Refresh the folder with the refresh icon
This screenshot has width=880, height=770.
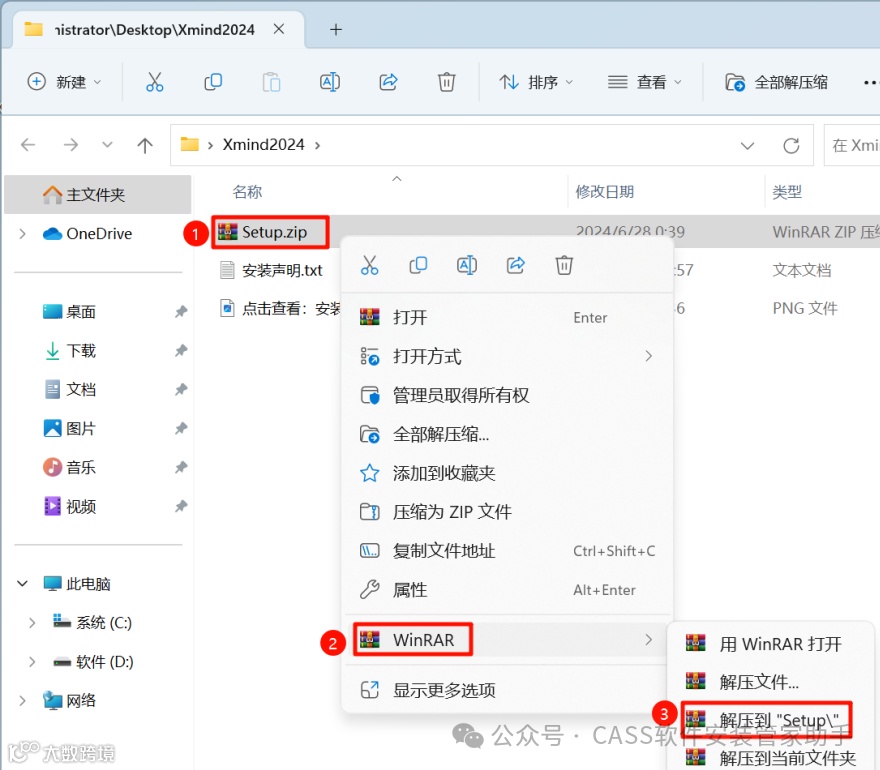[x=791, y=146]
